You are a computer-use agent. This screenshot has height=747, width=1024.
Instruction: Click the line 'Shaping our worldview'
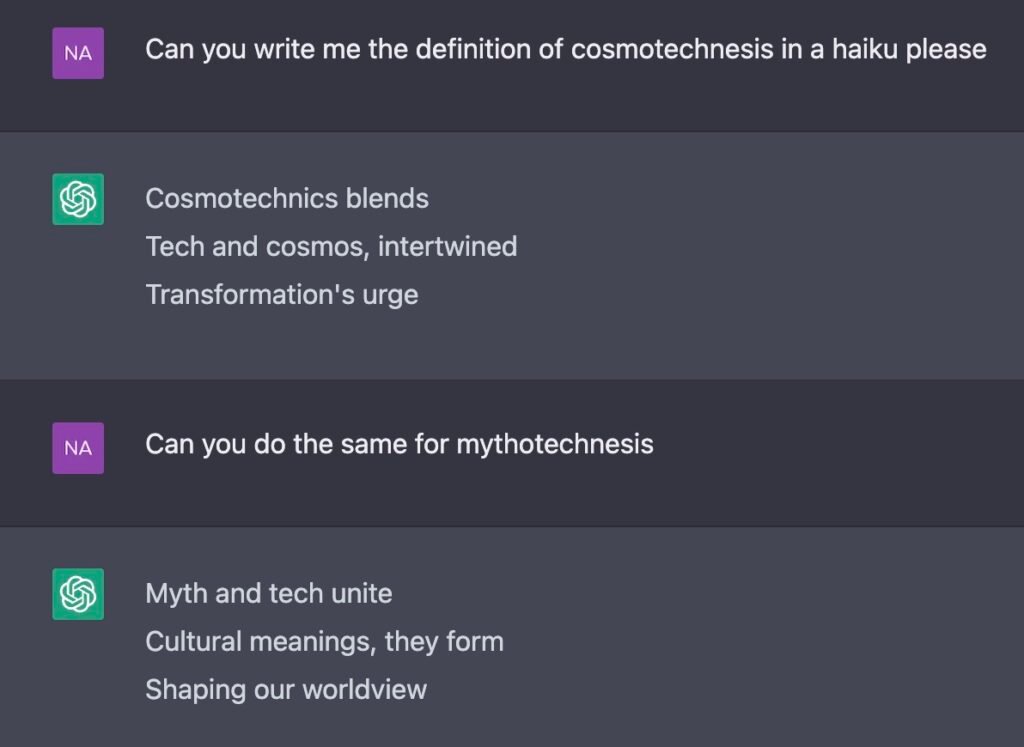click(286, 690)
